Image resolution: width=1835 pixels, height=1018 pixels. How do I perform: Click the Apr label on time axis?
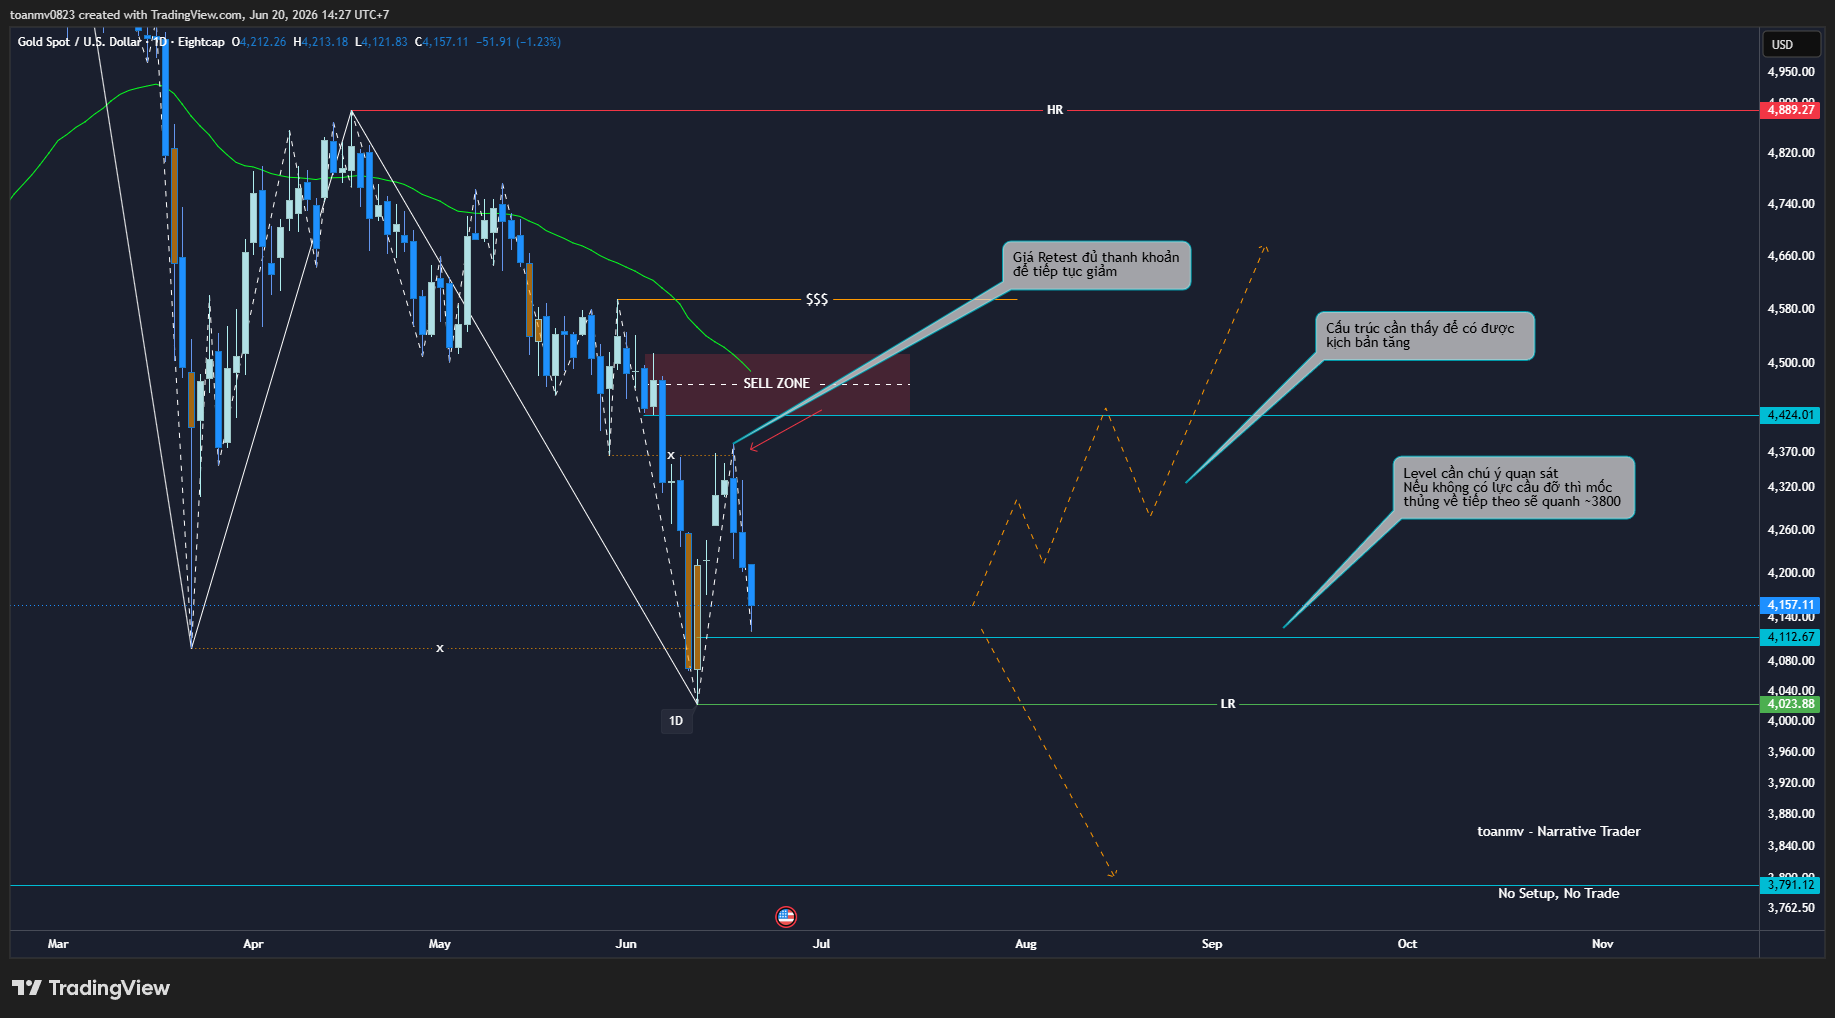(253, 944)
